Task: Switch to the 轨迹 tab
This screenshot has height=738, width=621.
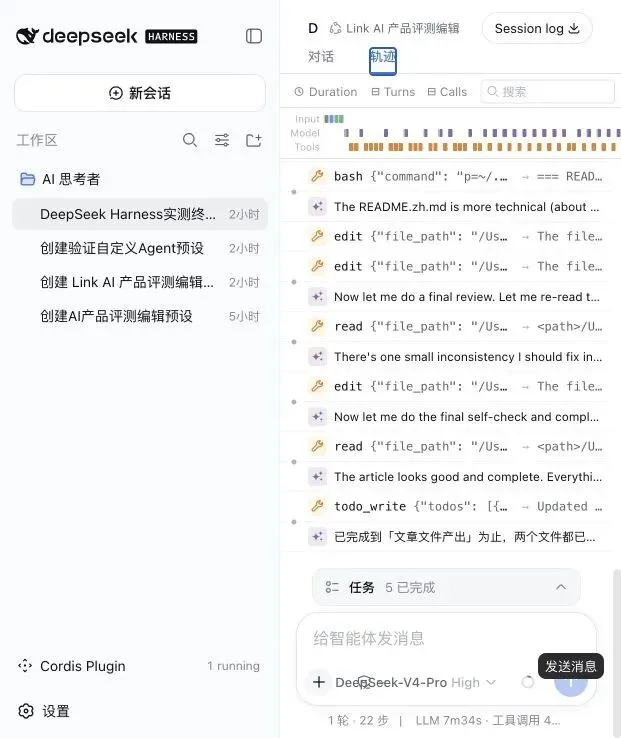Action: coord(383,61)
